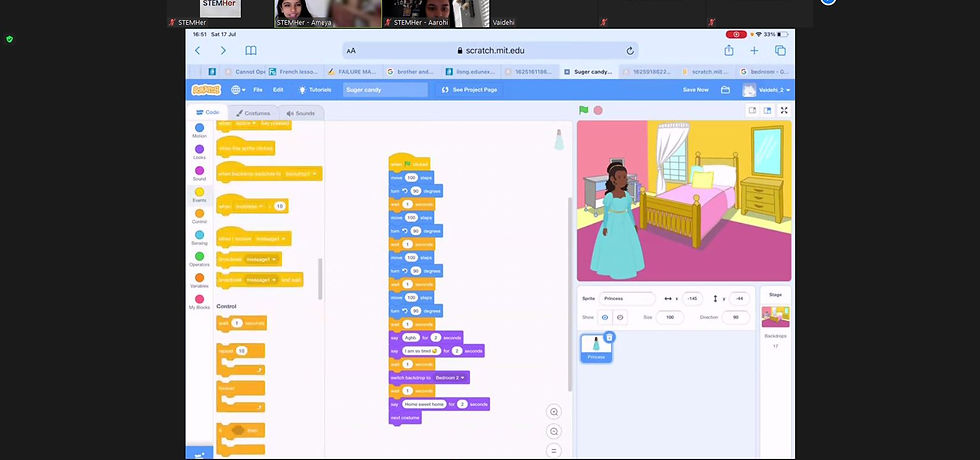Click See Project Page
The width and height of the screenshot is (980, 460).
tap(469, 90)
